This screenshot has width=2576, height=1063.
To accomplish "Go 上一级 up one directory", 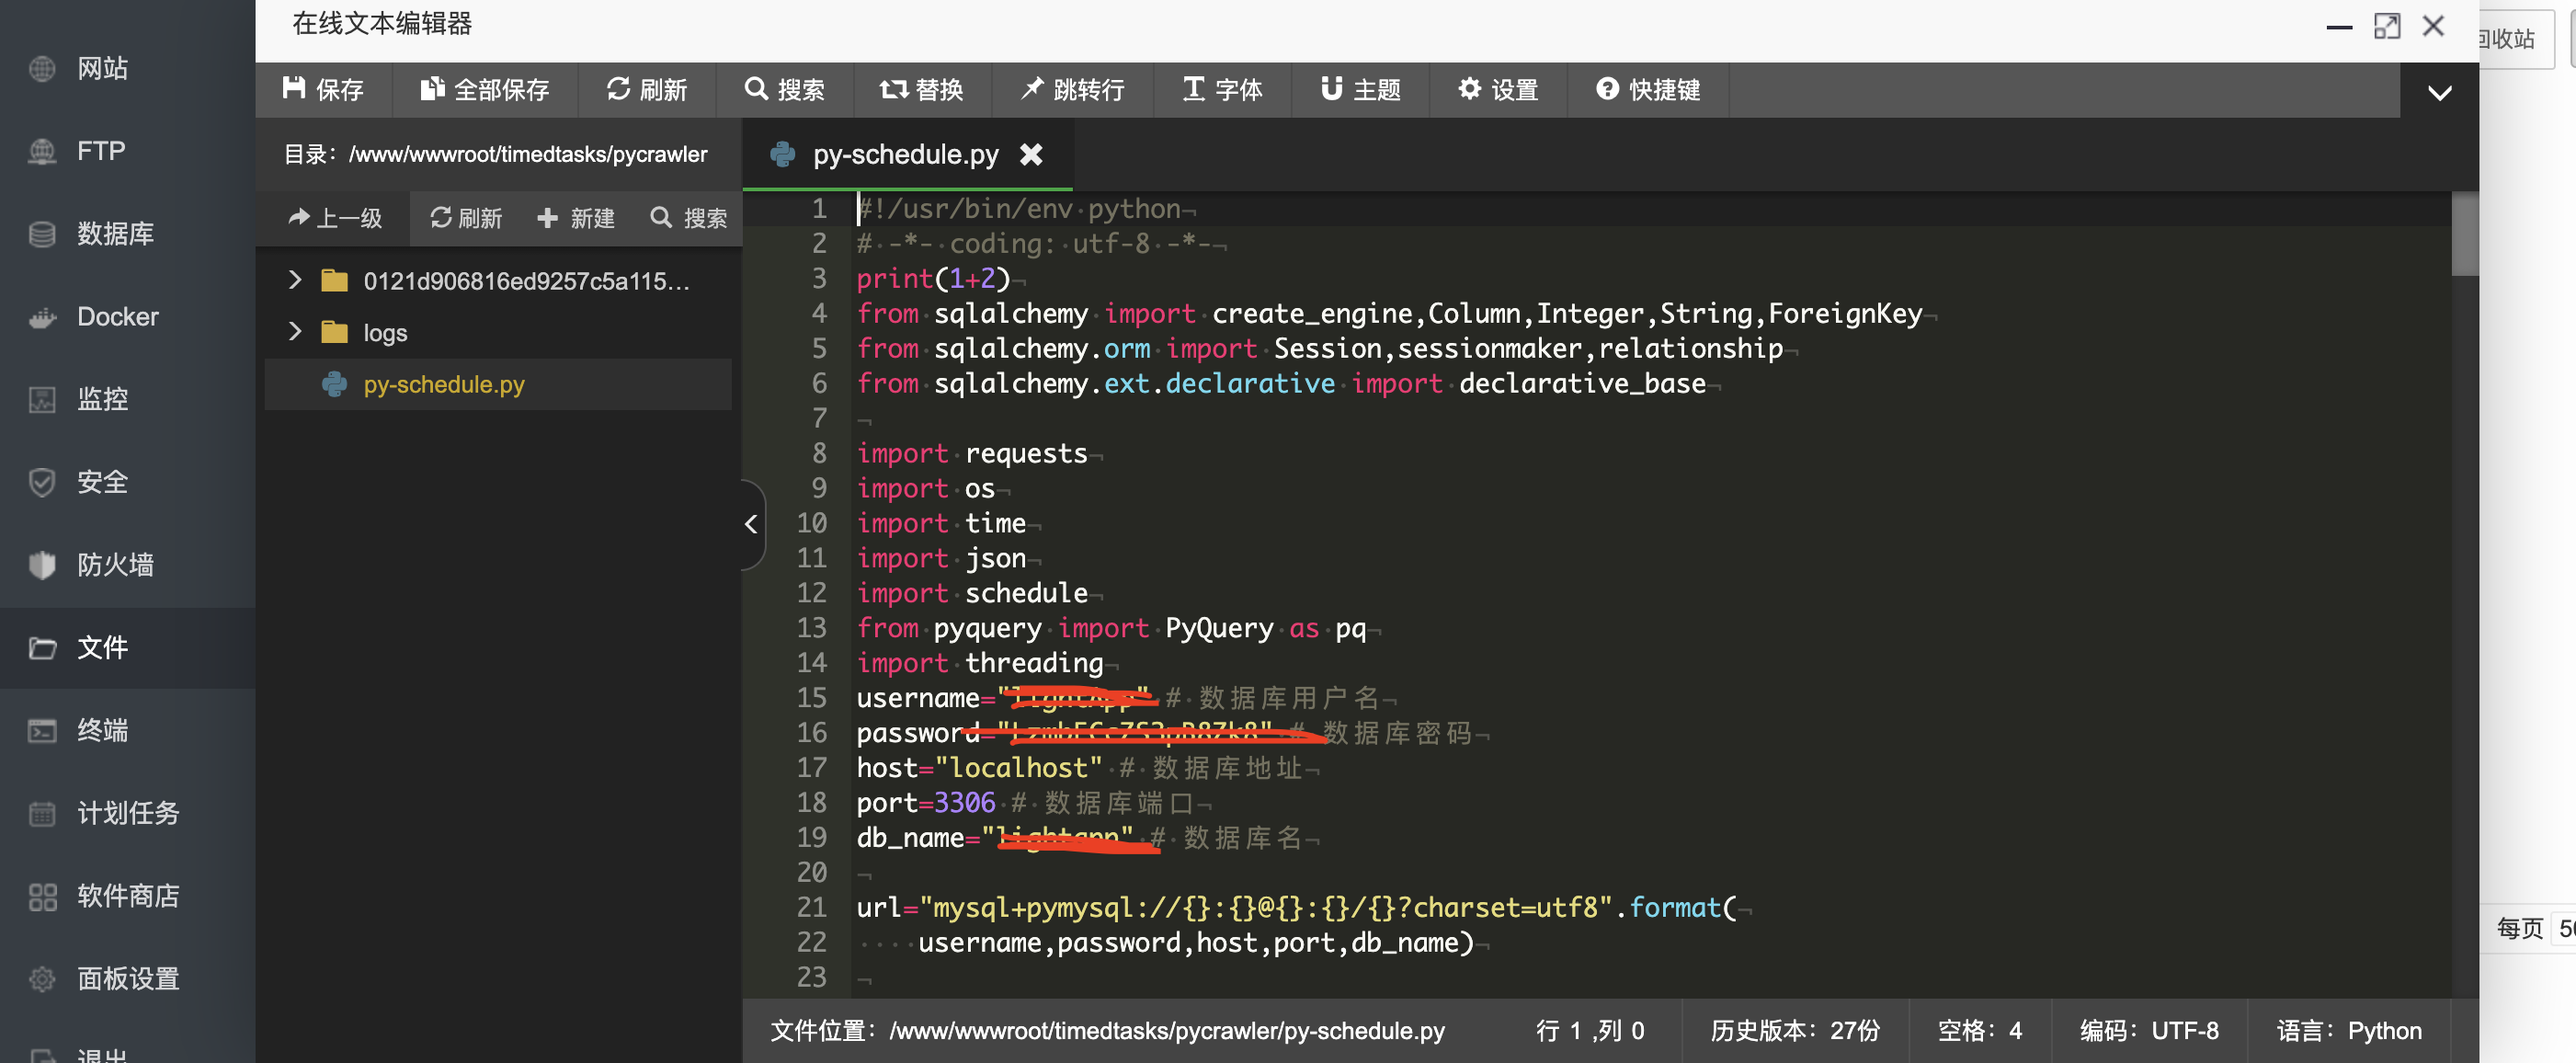I will (x=335, y=218).
